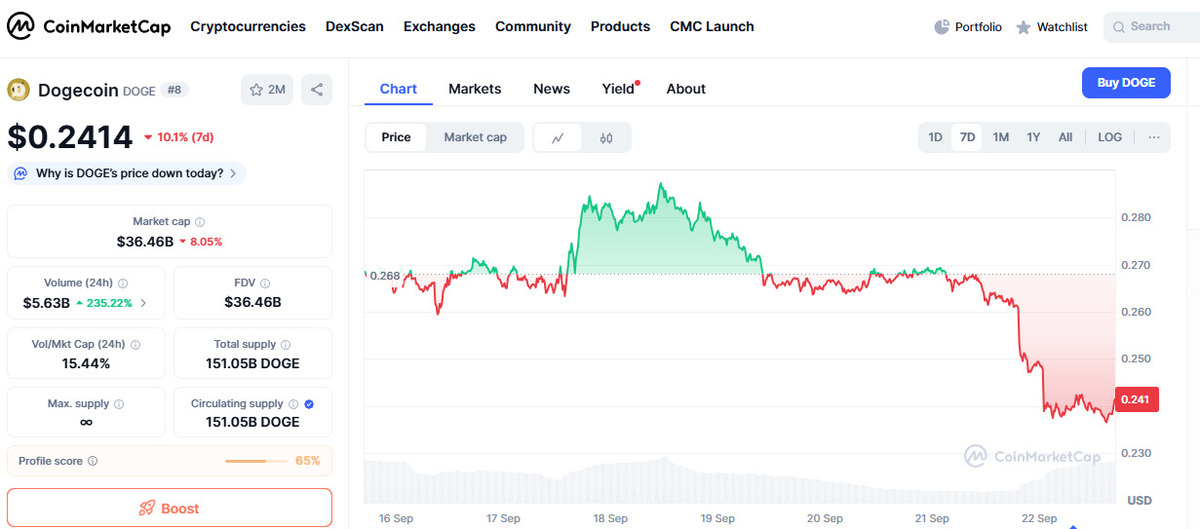
Task: Set chart range to 1D
Action: (935, 137)
